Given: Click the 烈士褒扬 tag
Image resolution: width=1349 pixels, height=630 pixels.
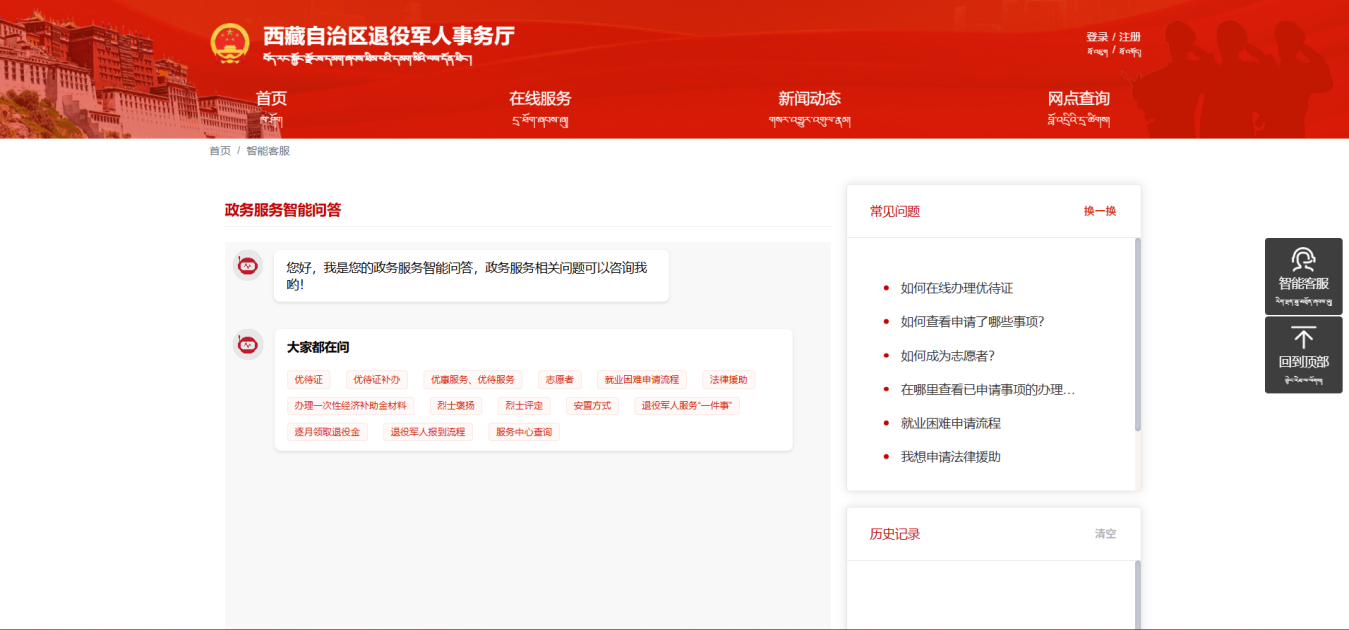Looking at the screenshot, I should (x=456, y=406).
